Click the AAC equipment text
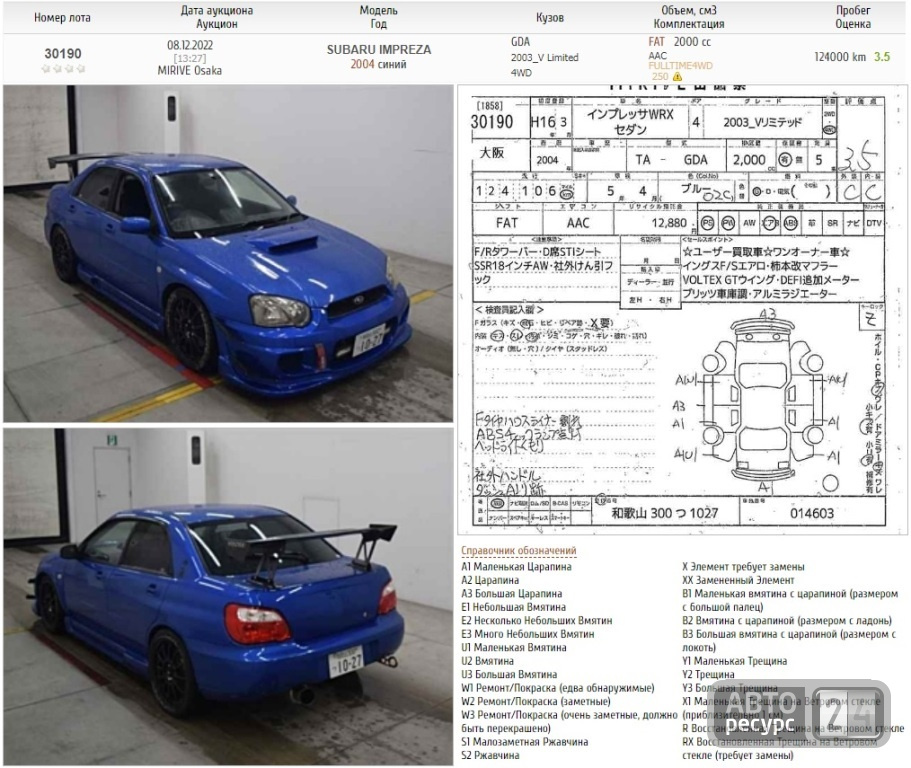911x768 pixels. coord(658,56)
